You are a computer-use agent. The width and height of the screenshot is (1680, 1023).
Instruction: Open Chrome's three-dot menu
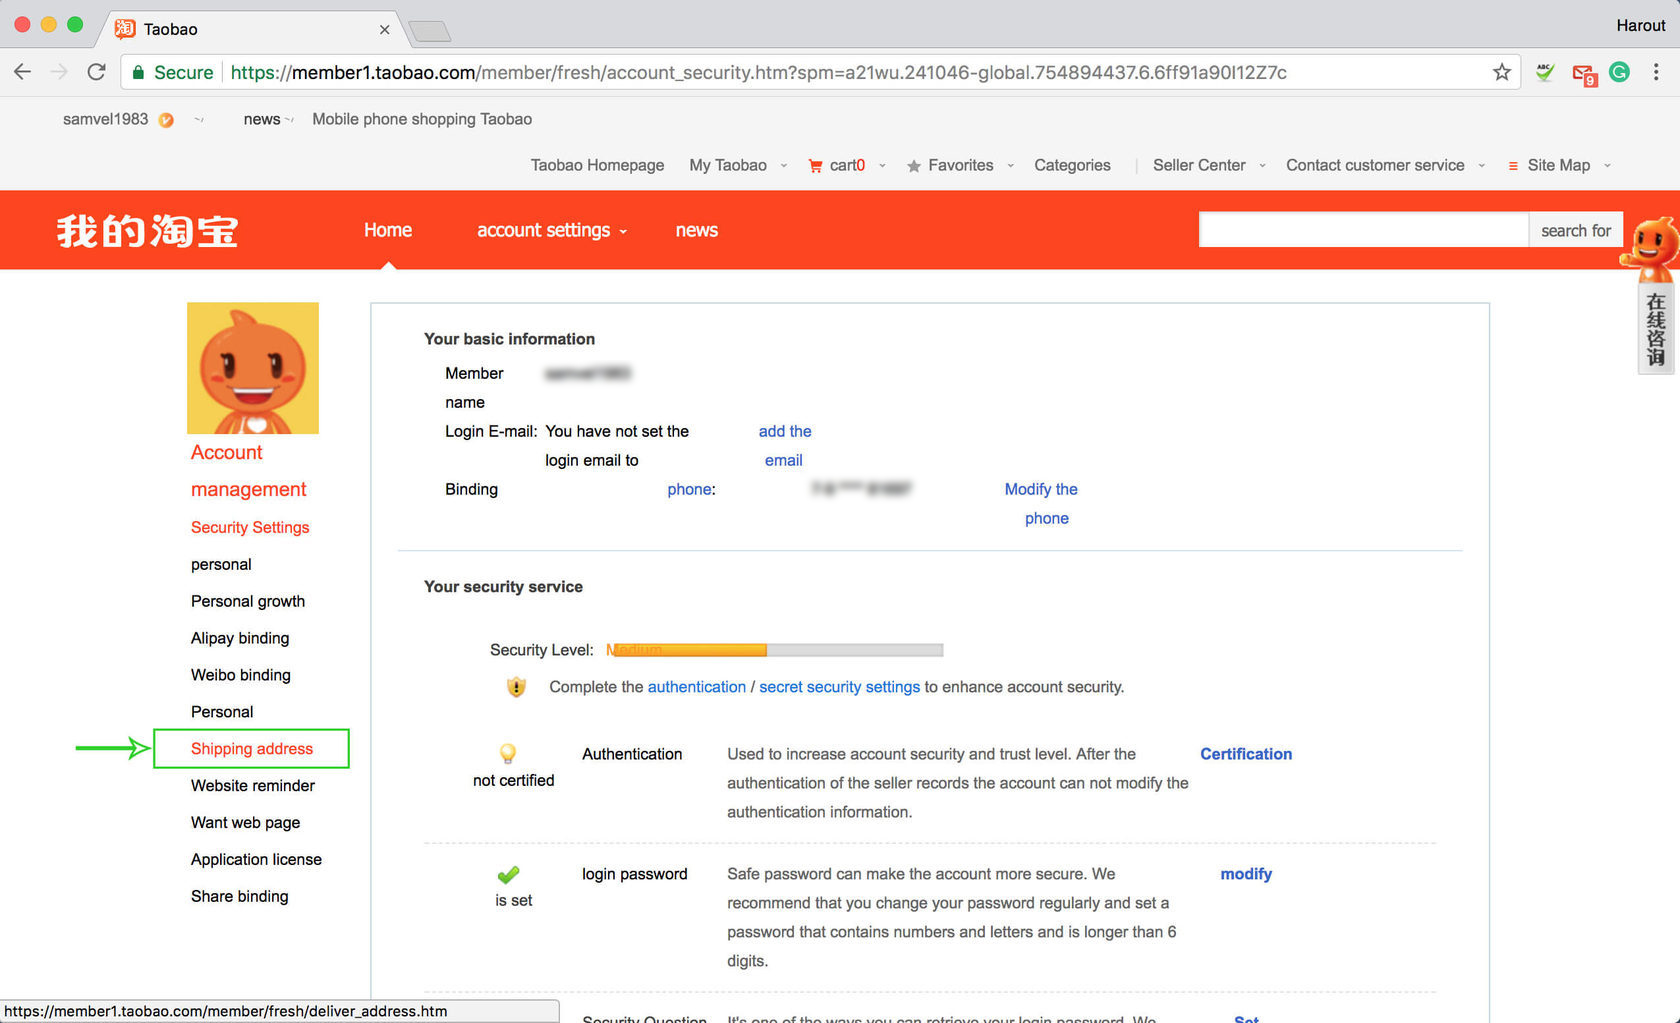pos(1657,72)
